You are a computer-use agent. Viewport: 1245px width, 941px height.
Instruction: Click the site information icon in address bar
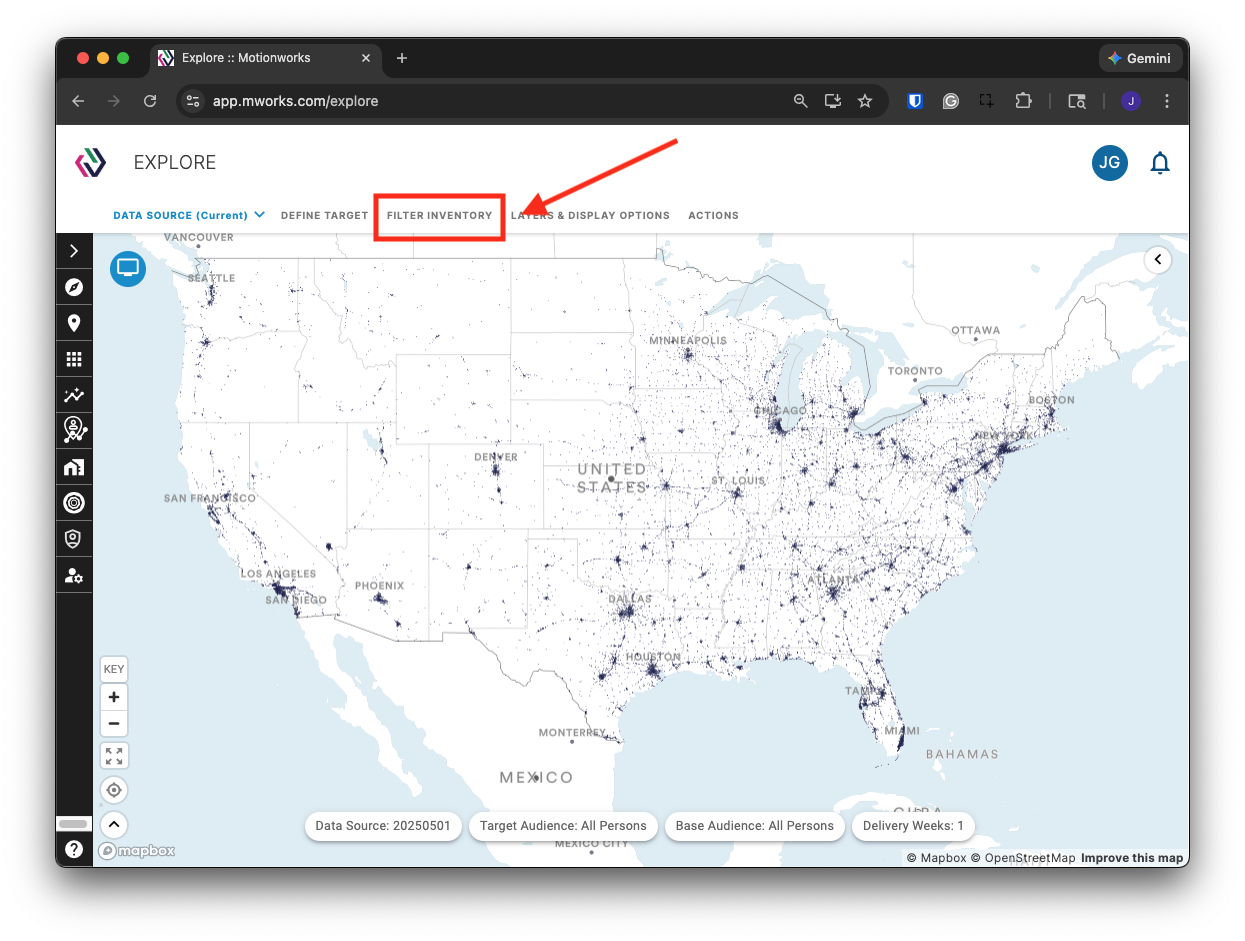coord(194,101)
